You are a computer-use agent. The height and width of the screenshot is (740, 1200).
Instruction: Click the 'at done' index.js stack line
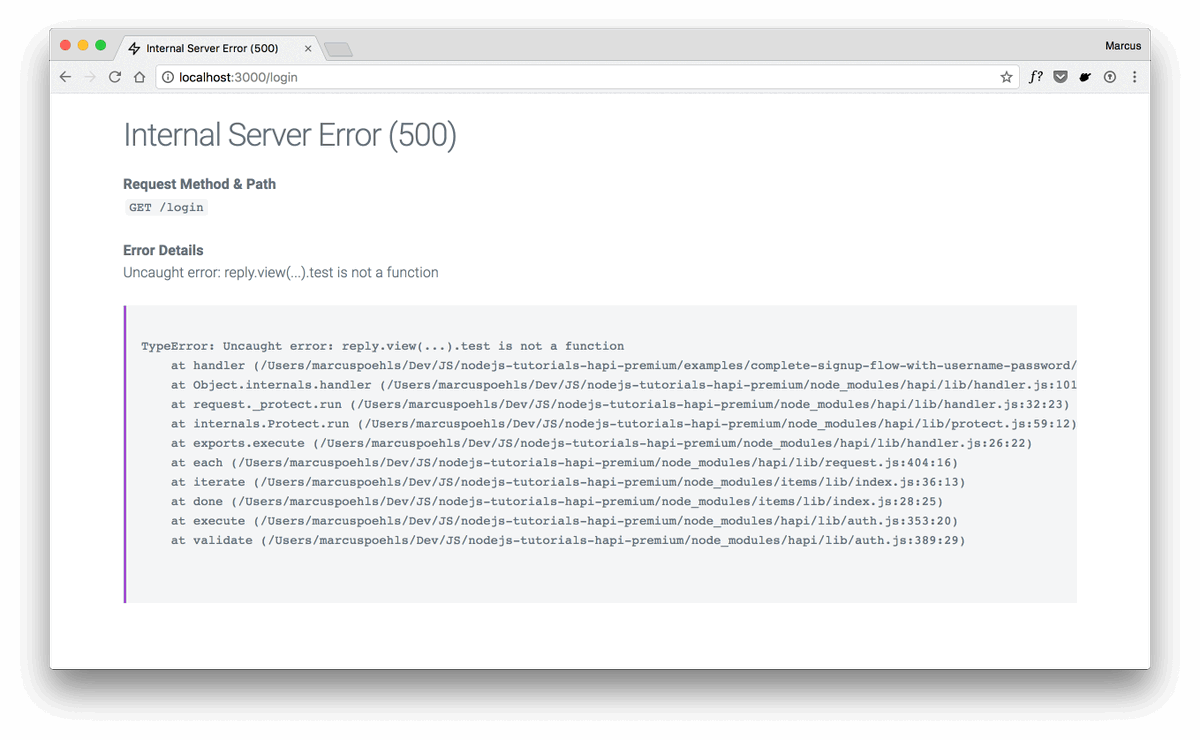[556, 501]
